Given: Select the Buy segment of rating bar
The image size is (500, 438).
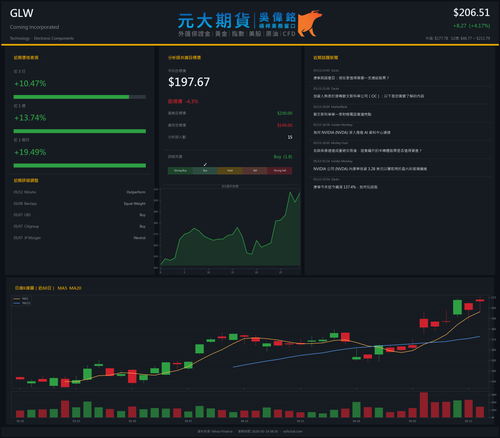Looking at the screenshot, I should (x=205, y=171).
